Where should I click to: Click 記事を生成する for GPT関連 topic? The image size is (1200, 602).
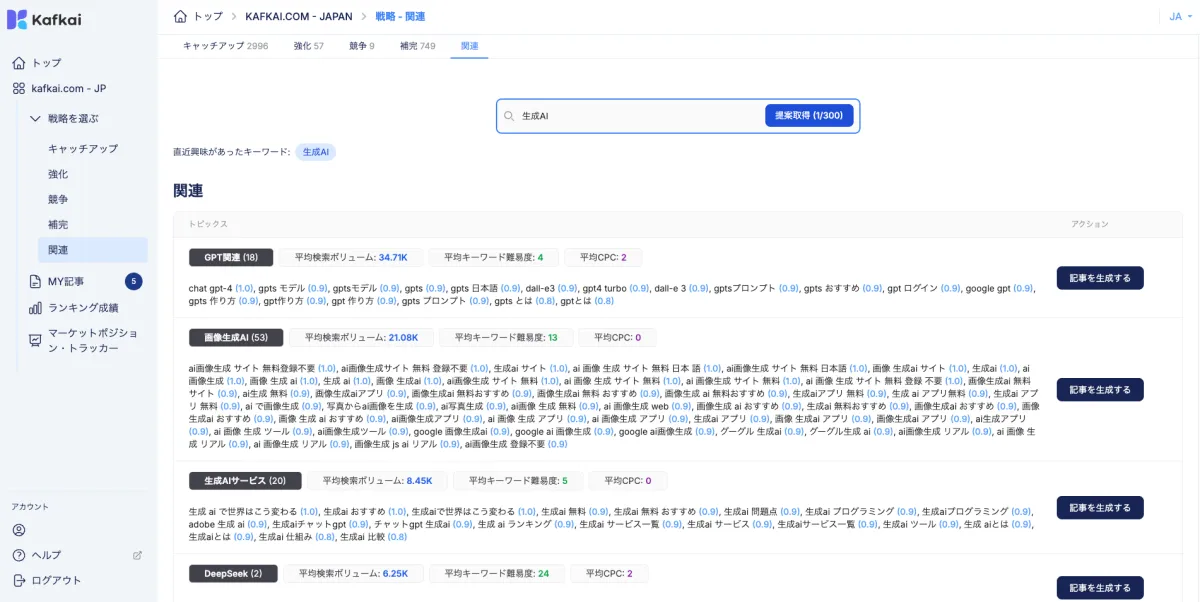click(1100, 277)
